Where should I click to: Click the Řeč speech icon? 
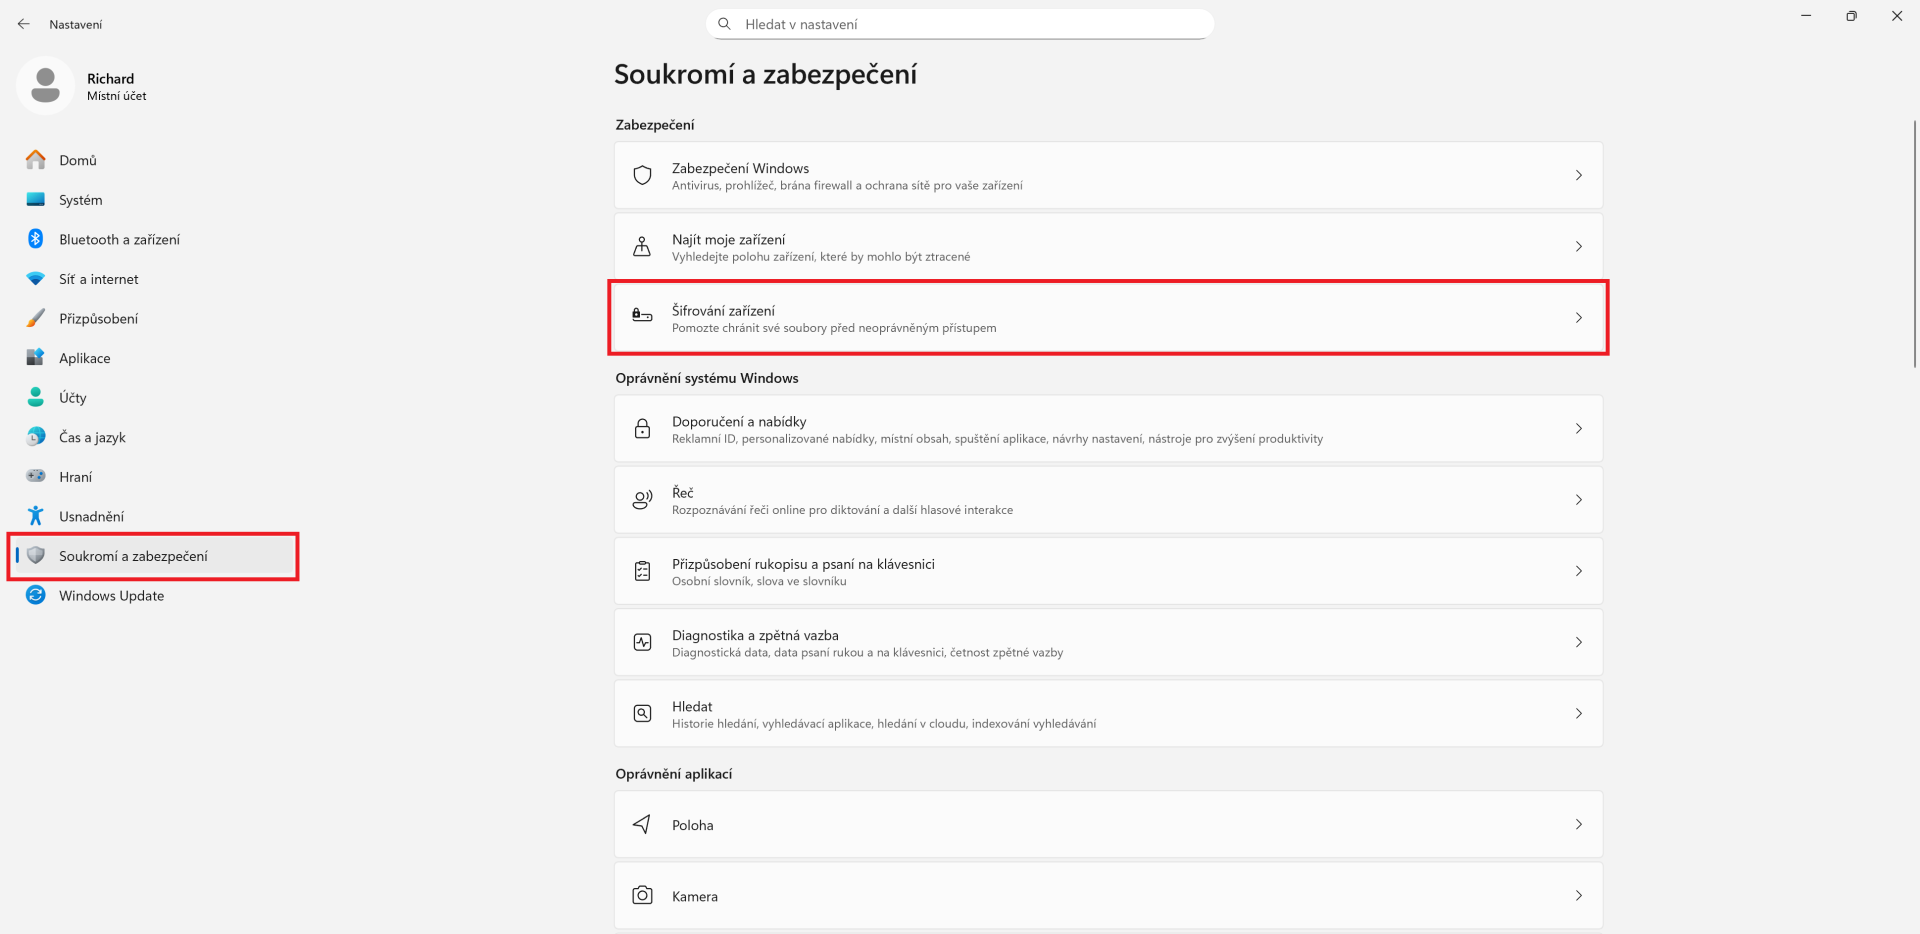pyautogui.click(x=642, y=500)
